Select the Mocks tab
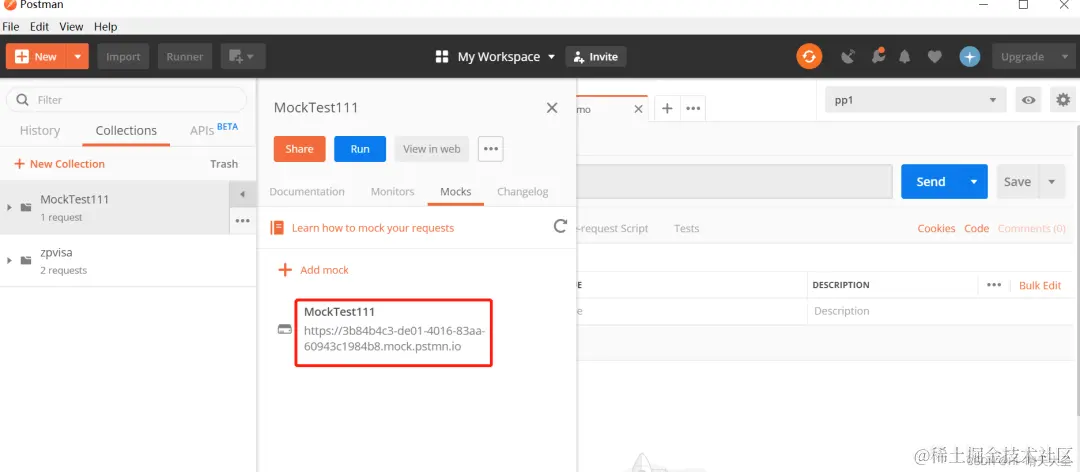 [456, 192]
